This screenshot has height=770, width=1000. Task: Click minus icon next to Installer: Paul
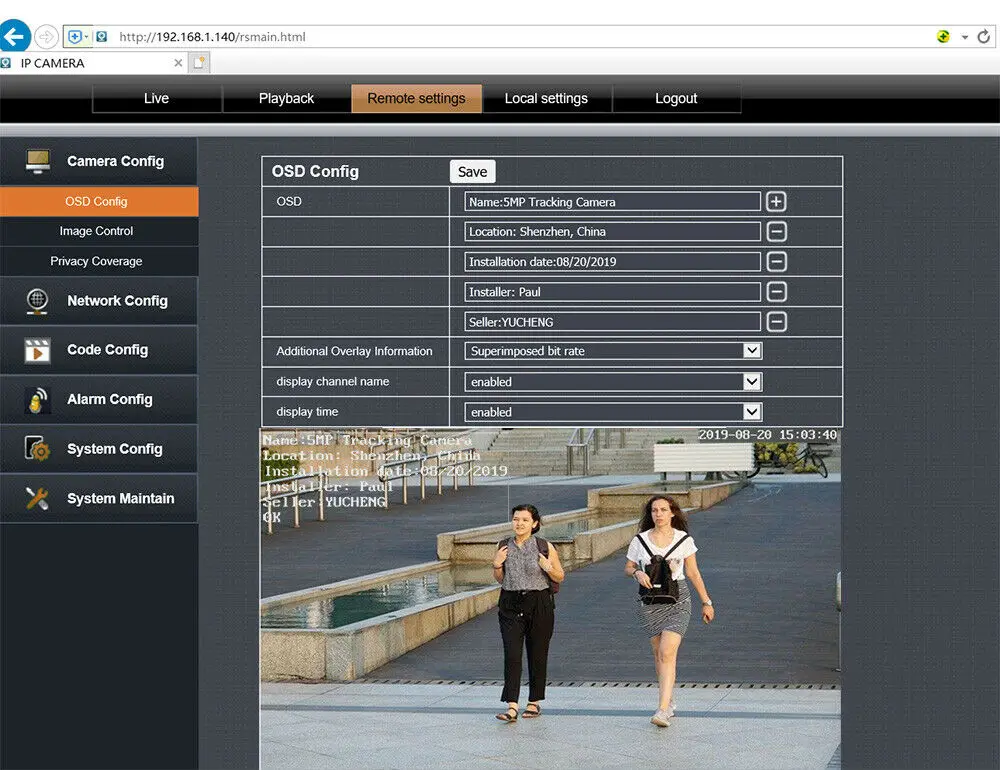click(x=776, y=292)
